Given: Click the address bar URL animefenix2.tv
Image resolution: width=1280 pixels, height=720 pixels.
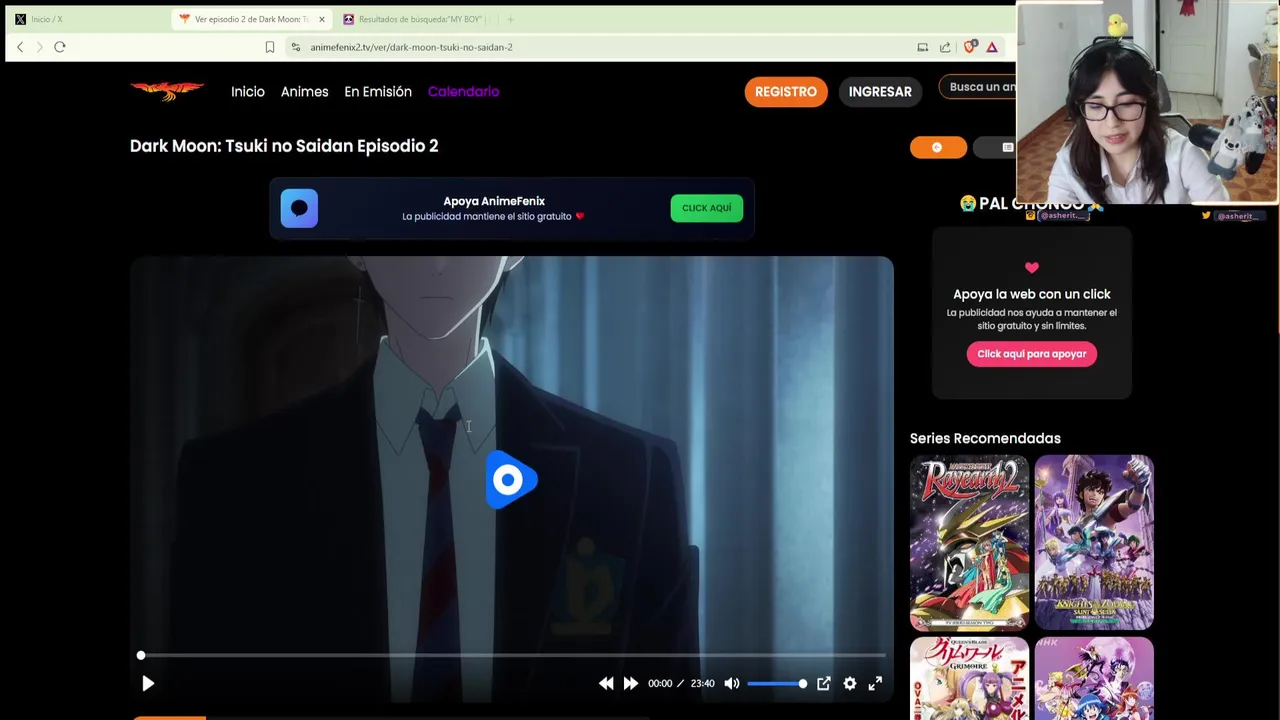Looking at the screenshot, I should click(411, 47).
